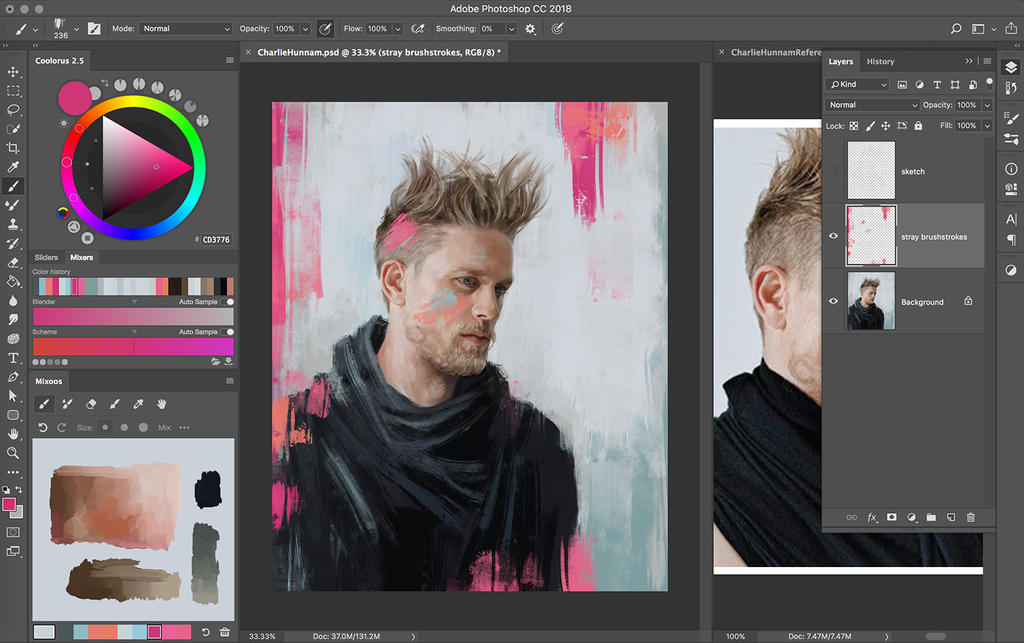Choose the Horizontal Type tool
The height and width of the screenshot is (643, 1024).
[x=14, y=357]
